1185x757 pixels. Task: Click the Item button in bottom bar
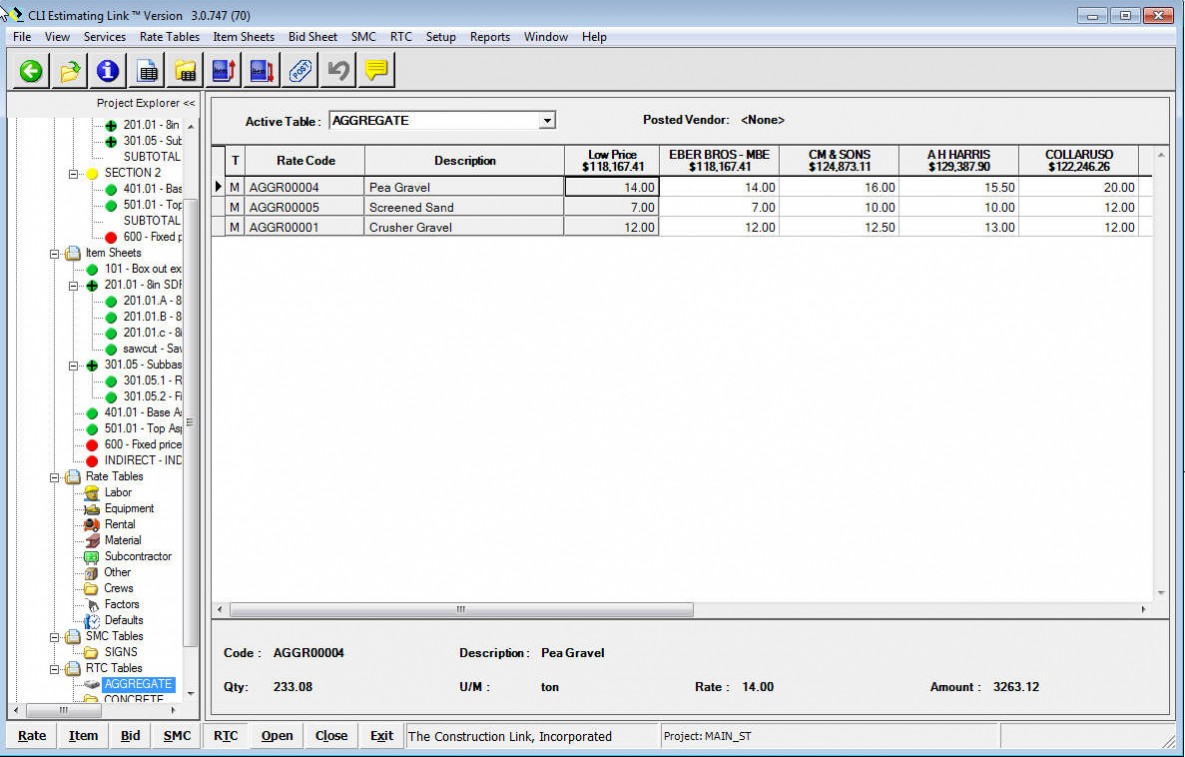tap(83, 736)
